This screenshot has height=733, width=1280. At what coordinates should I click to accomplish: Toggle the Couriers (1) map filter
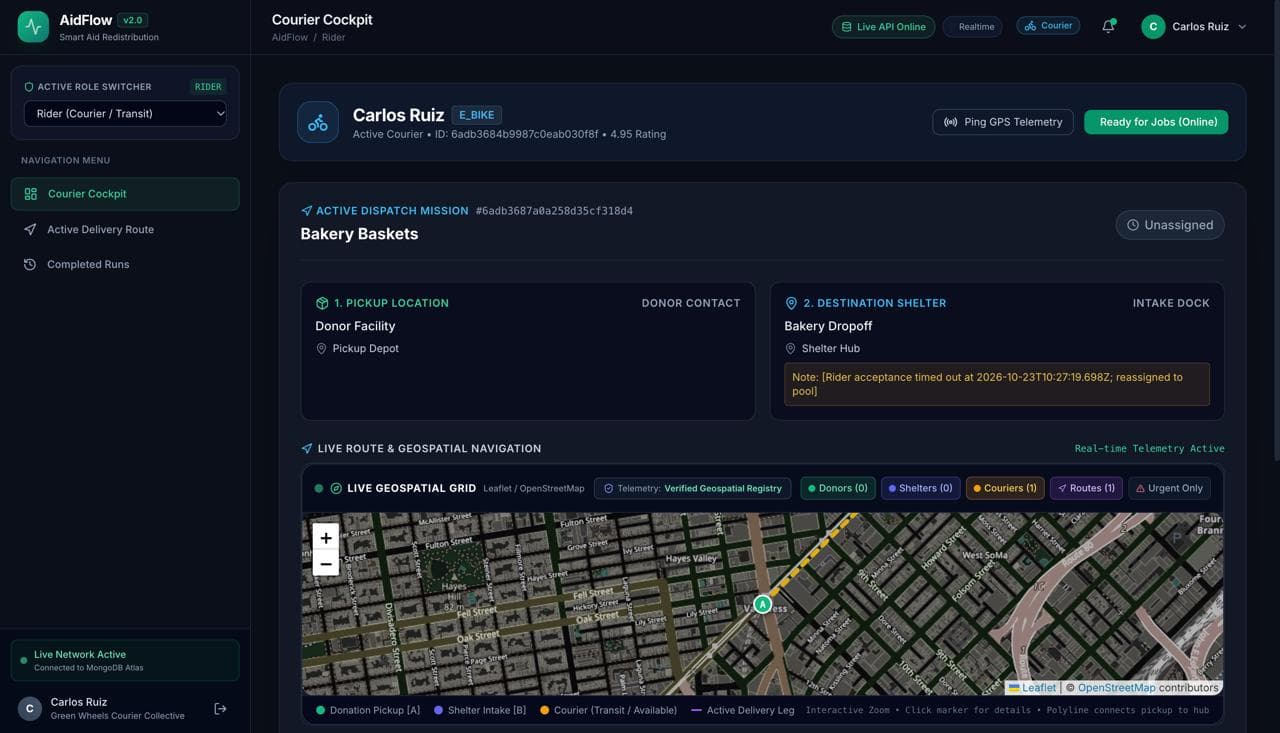tap(1005, 488)
